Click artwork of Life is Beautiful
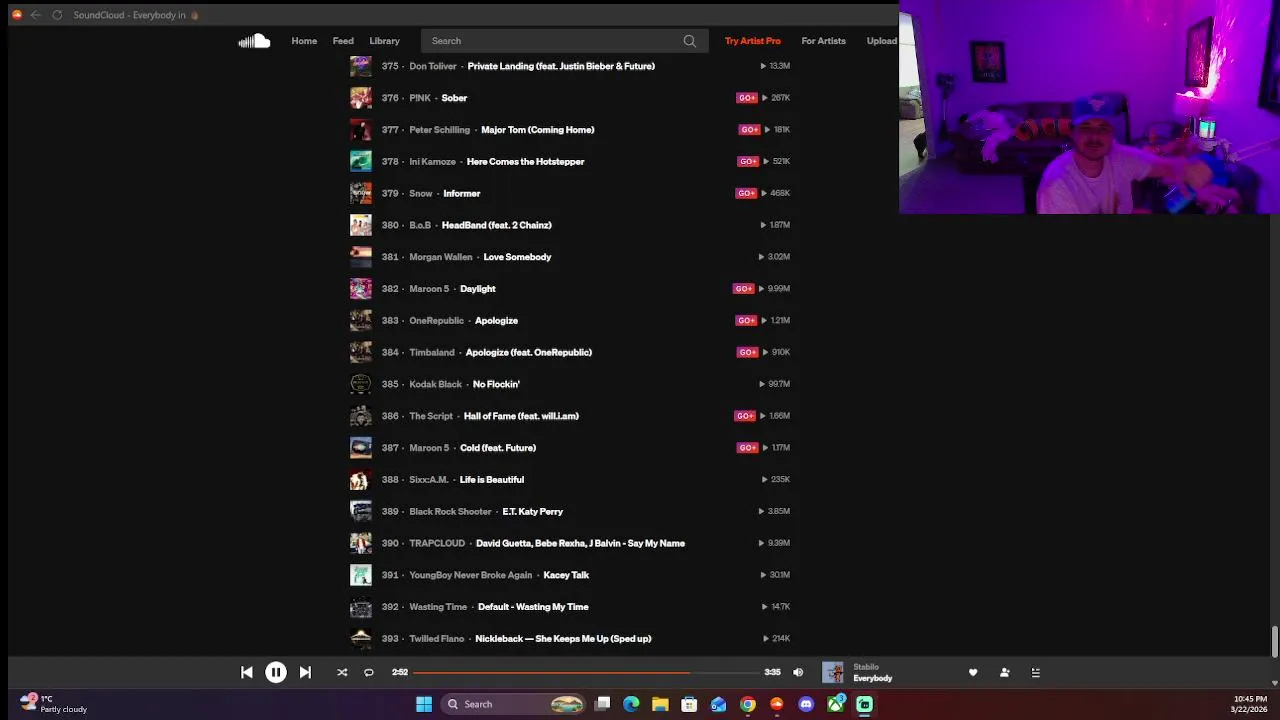This screenshot has width=1280, height=720. click(361, 480)
